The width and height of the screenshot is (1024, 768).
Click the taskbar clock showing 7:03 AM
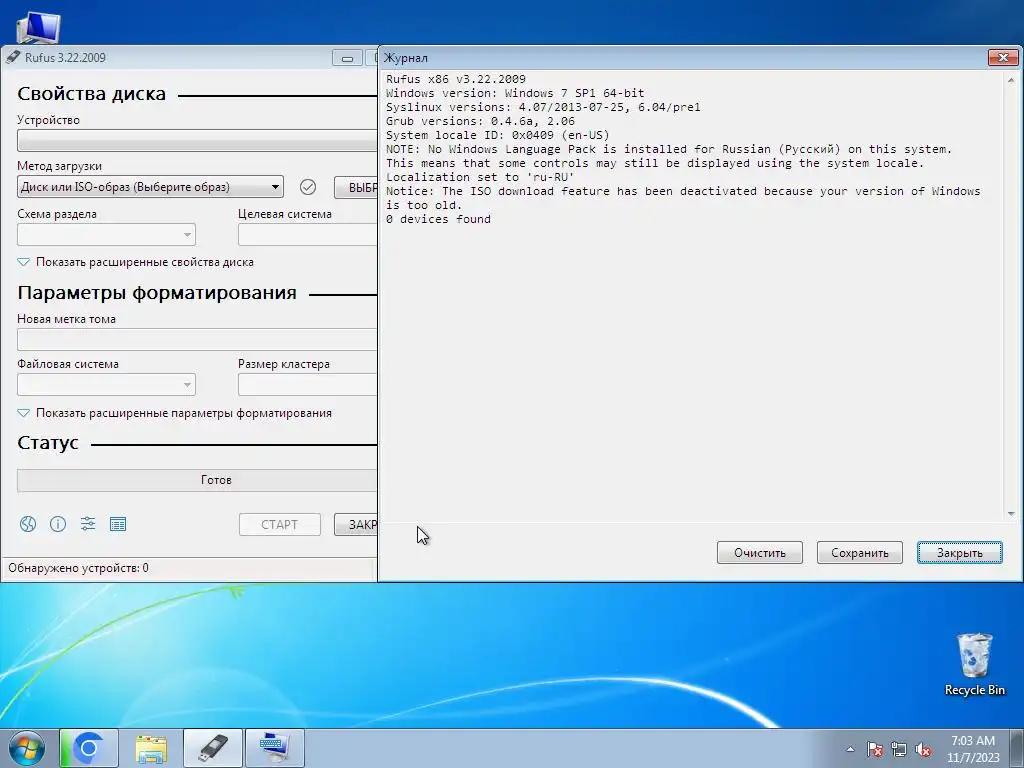point(973,748)
